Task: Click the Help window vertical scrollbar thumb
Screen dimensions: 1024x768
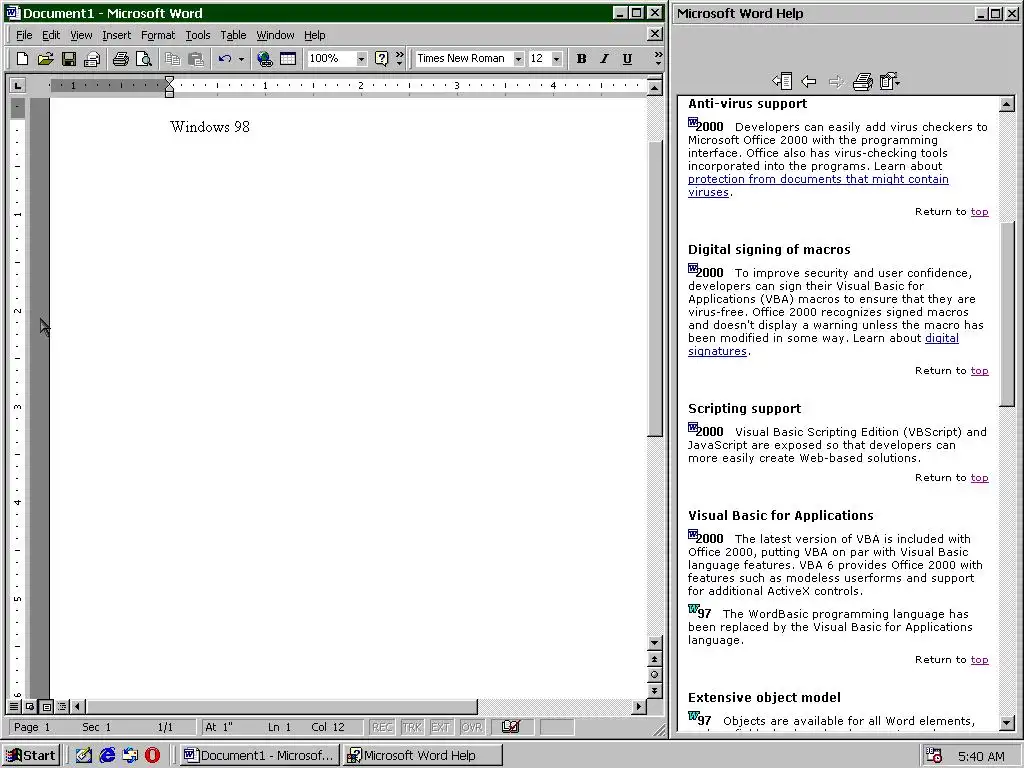Action: (x=1007, y=314)
